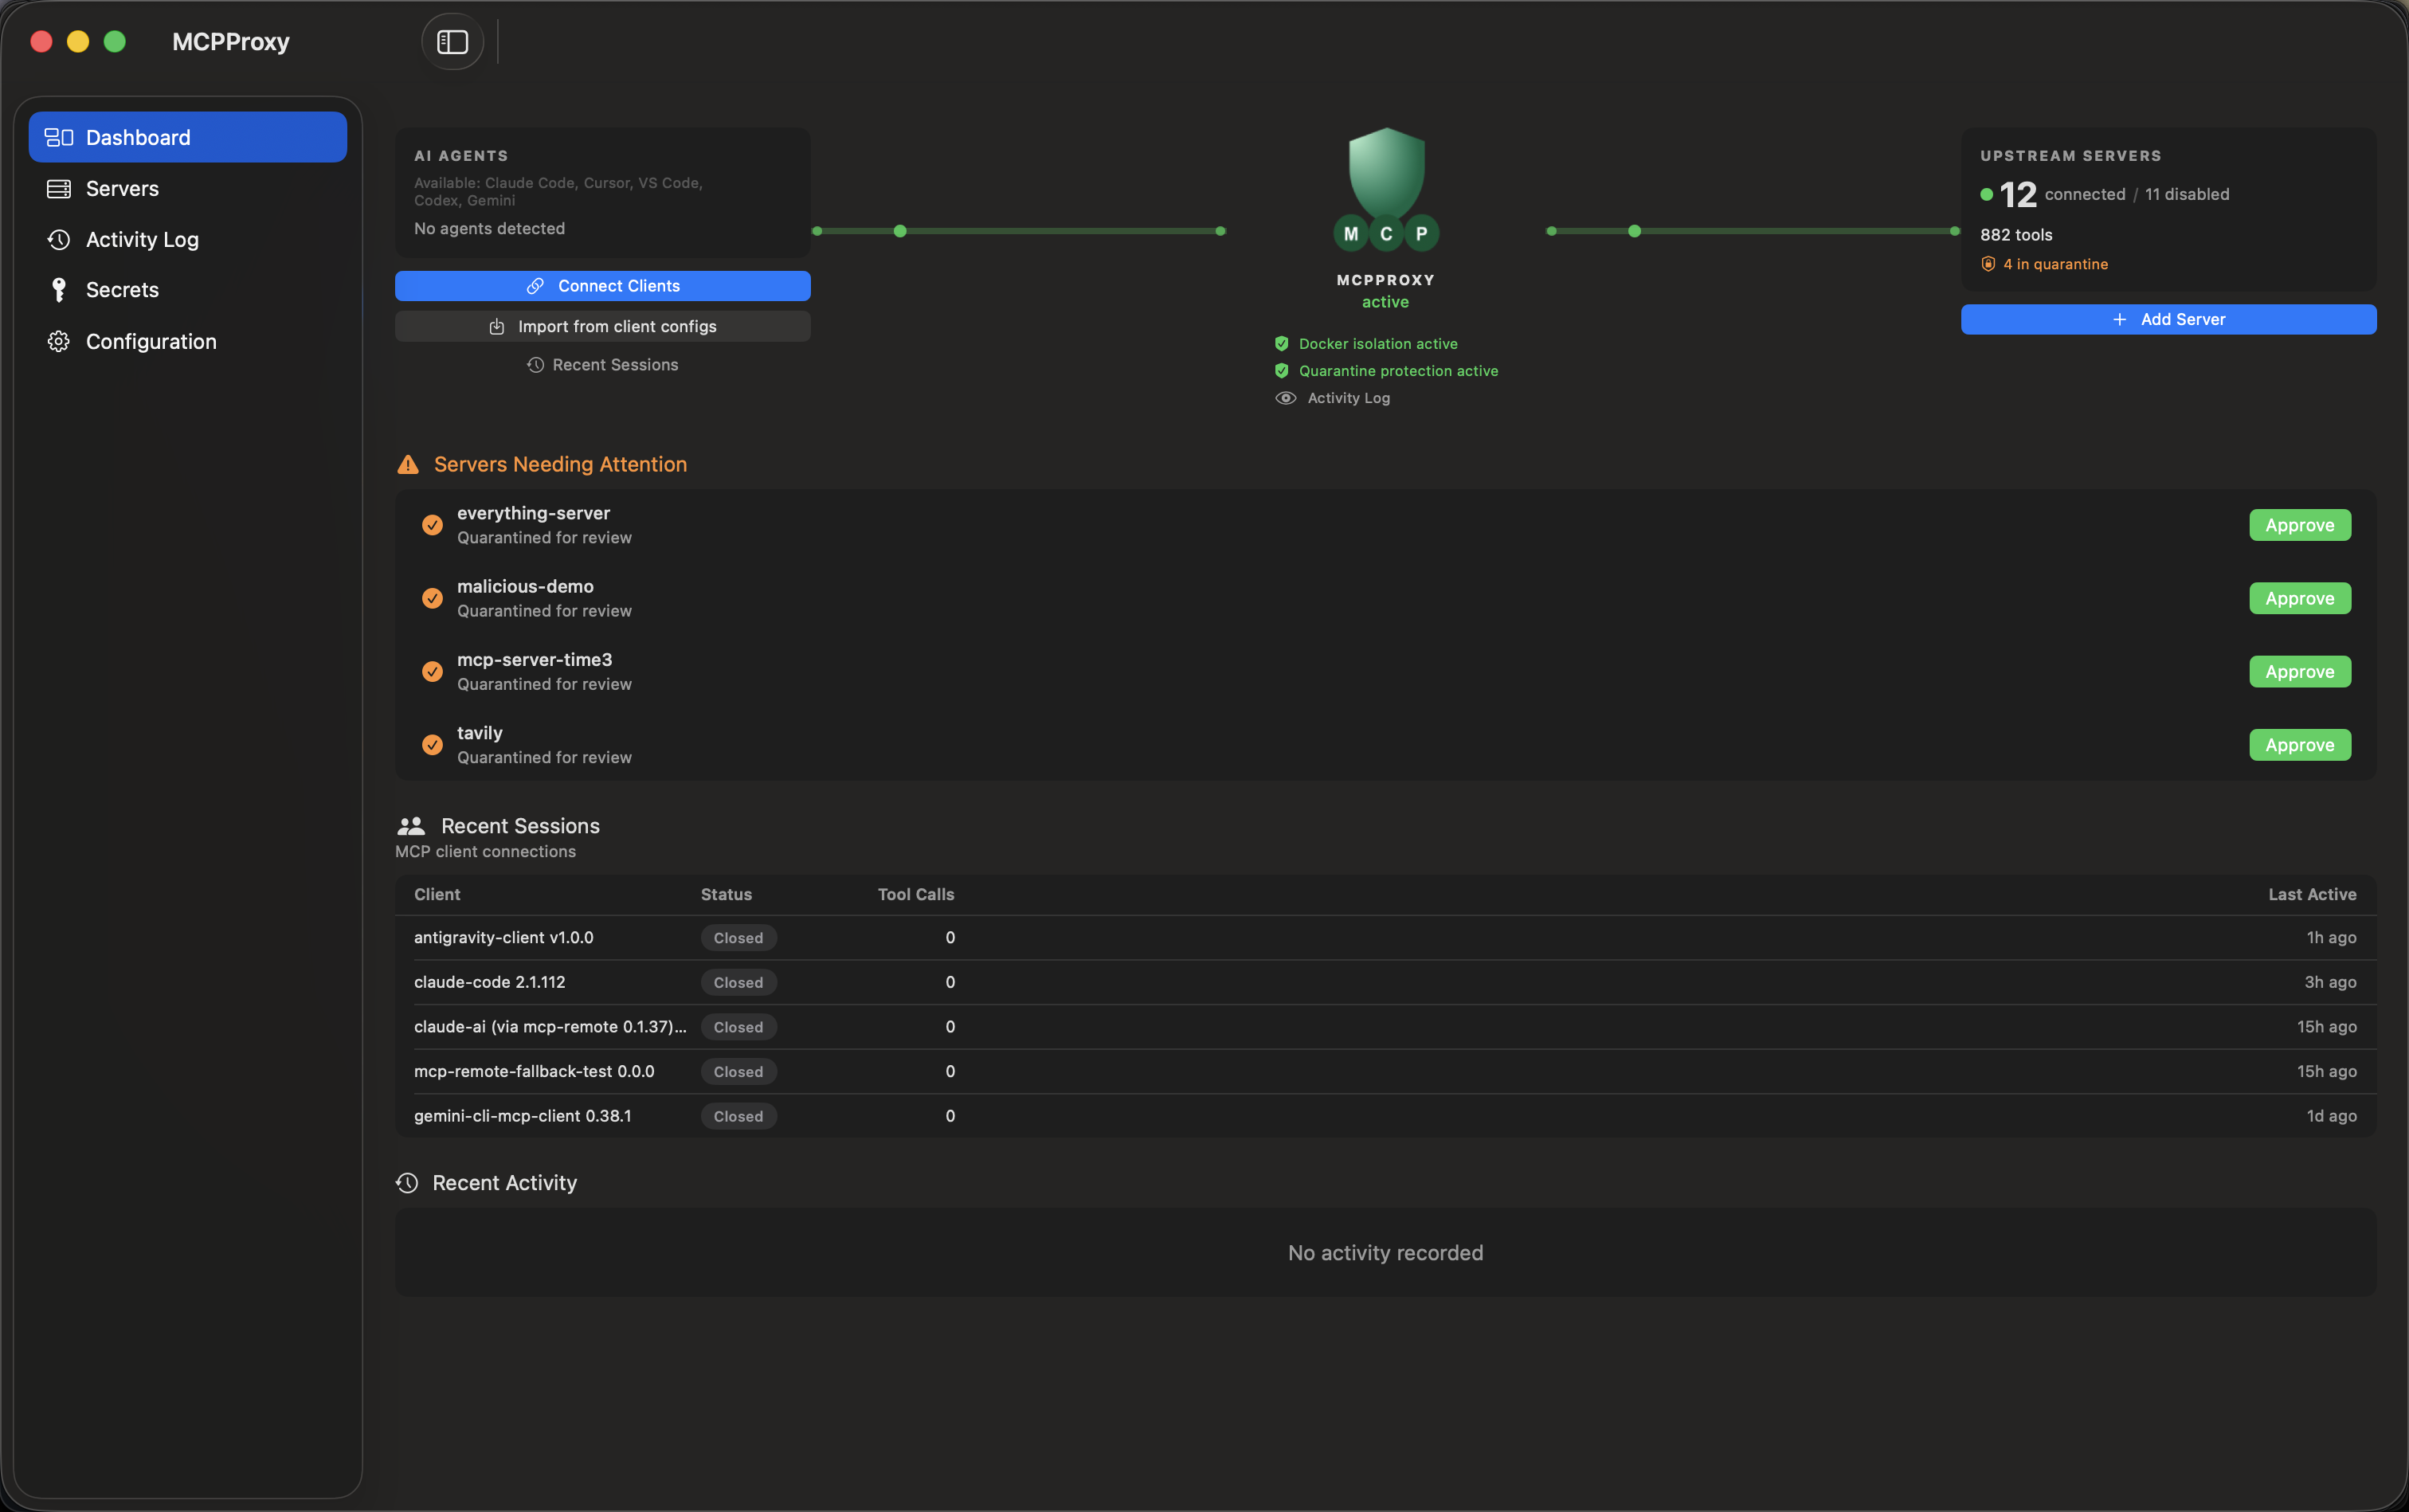The height and width of the screenshot is (1512, 2409).
Task: Click the plus icon in Add Server
Action: point(2119,319)
